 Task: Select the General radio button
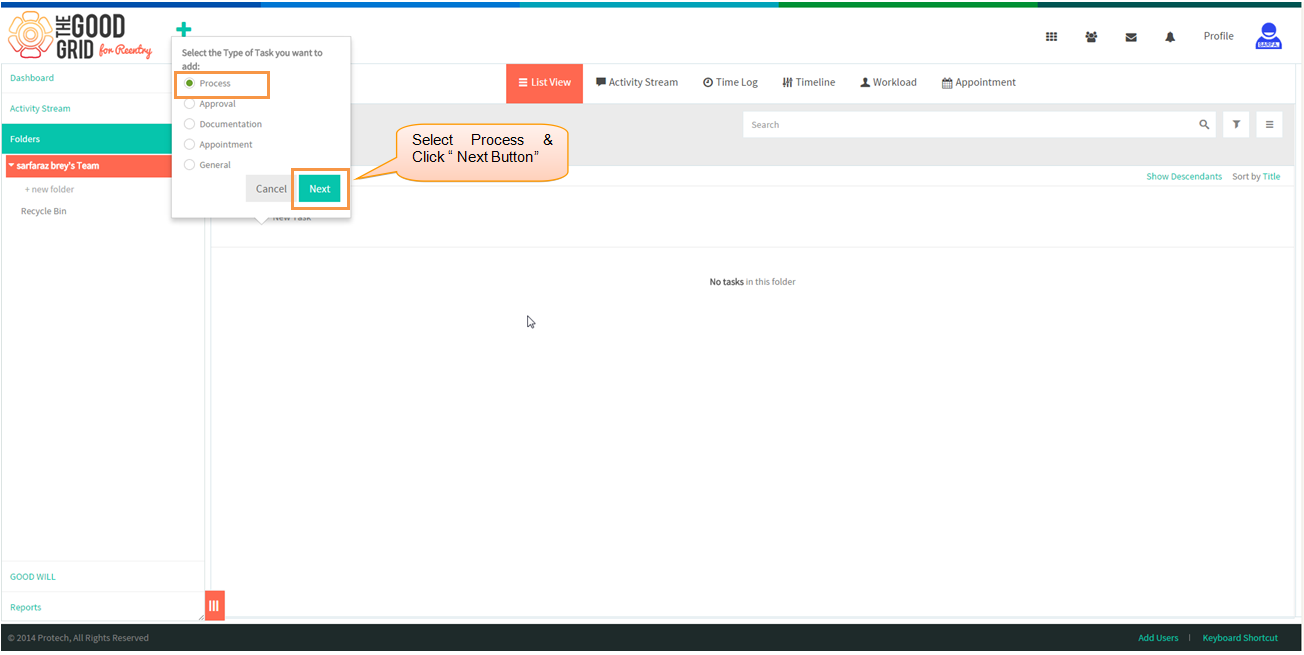tap(189, 165)
